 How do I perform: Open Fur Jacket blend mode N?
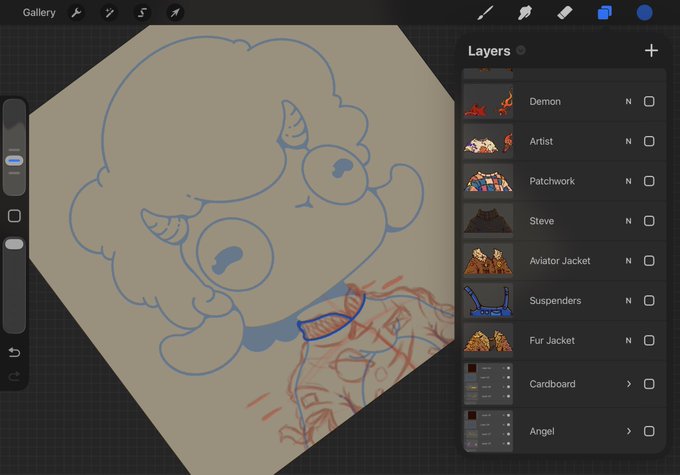tap(628, 341)
